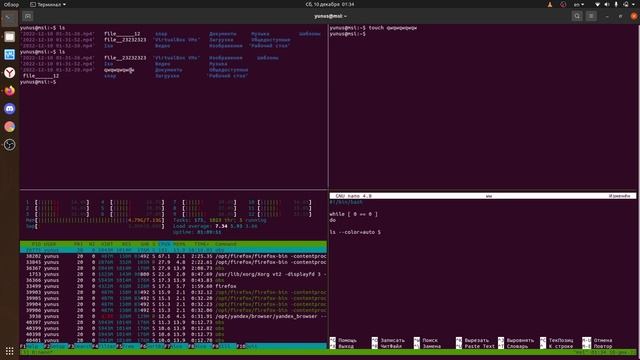Sort htop by the CPU% column header
This screenshot has height=360, width=640.
click(164, 244)
